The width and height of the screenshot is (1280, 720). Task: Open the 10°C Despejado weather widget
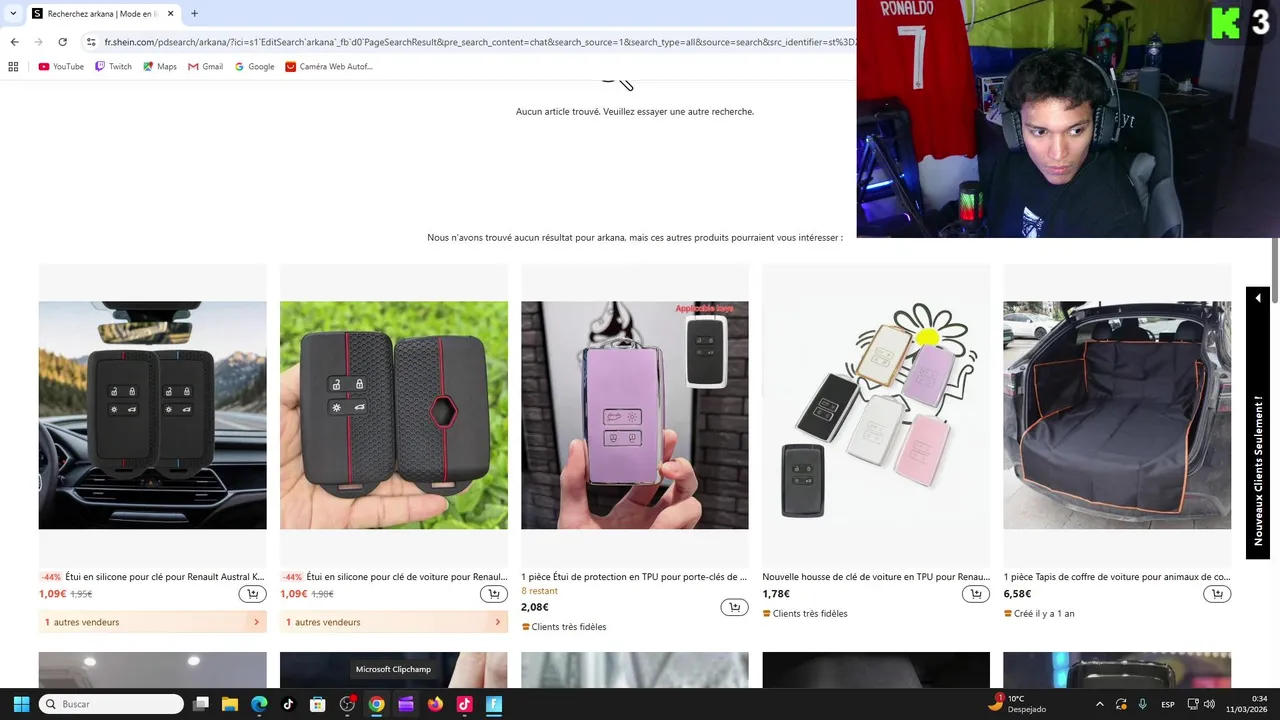tap(1017, 704)
